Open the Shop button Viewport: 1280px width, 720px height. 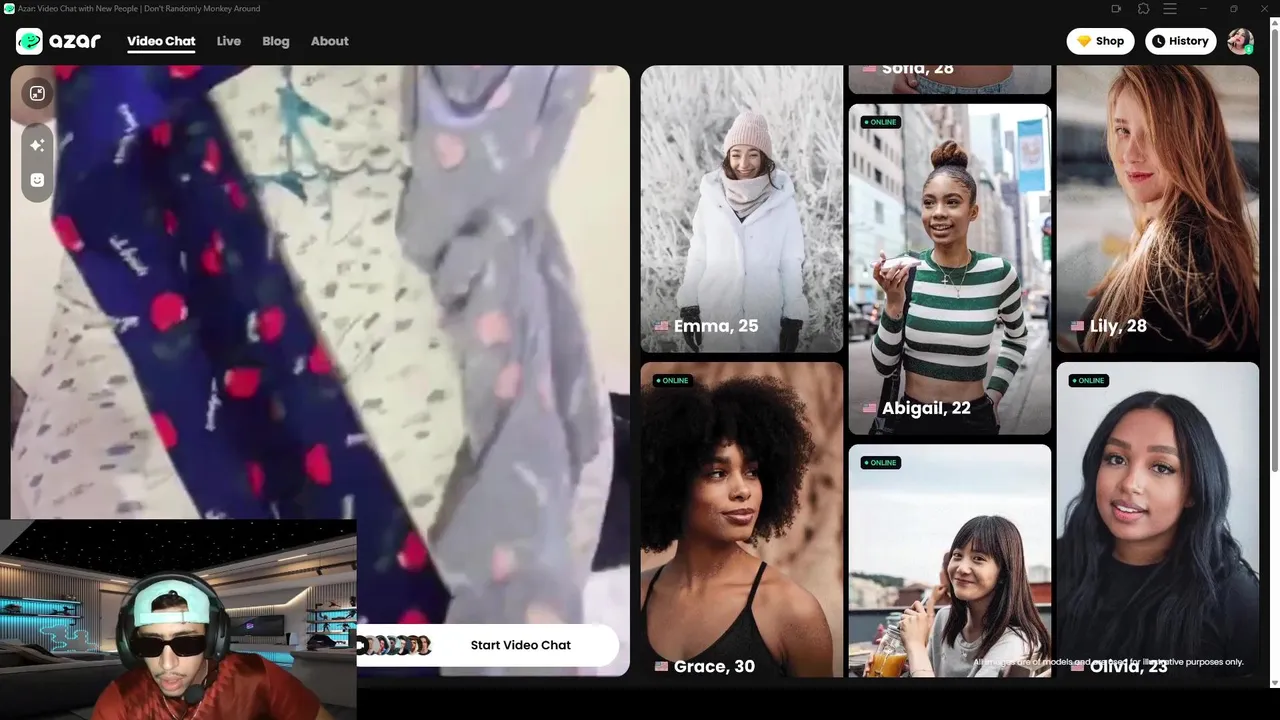(x=1100, y=41)
